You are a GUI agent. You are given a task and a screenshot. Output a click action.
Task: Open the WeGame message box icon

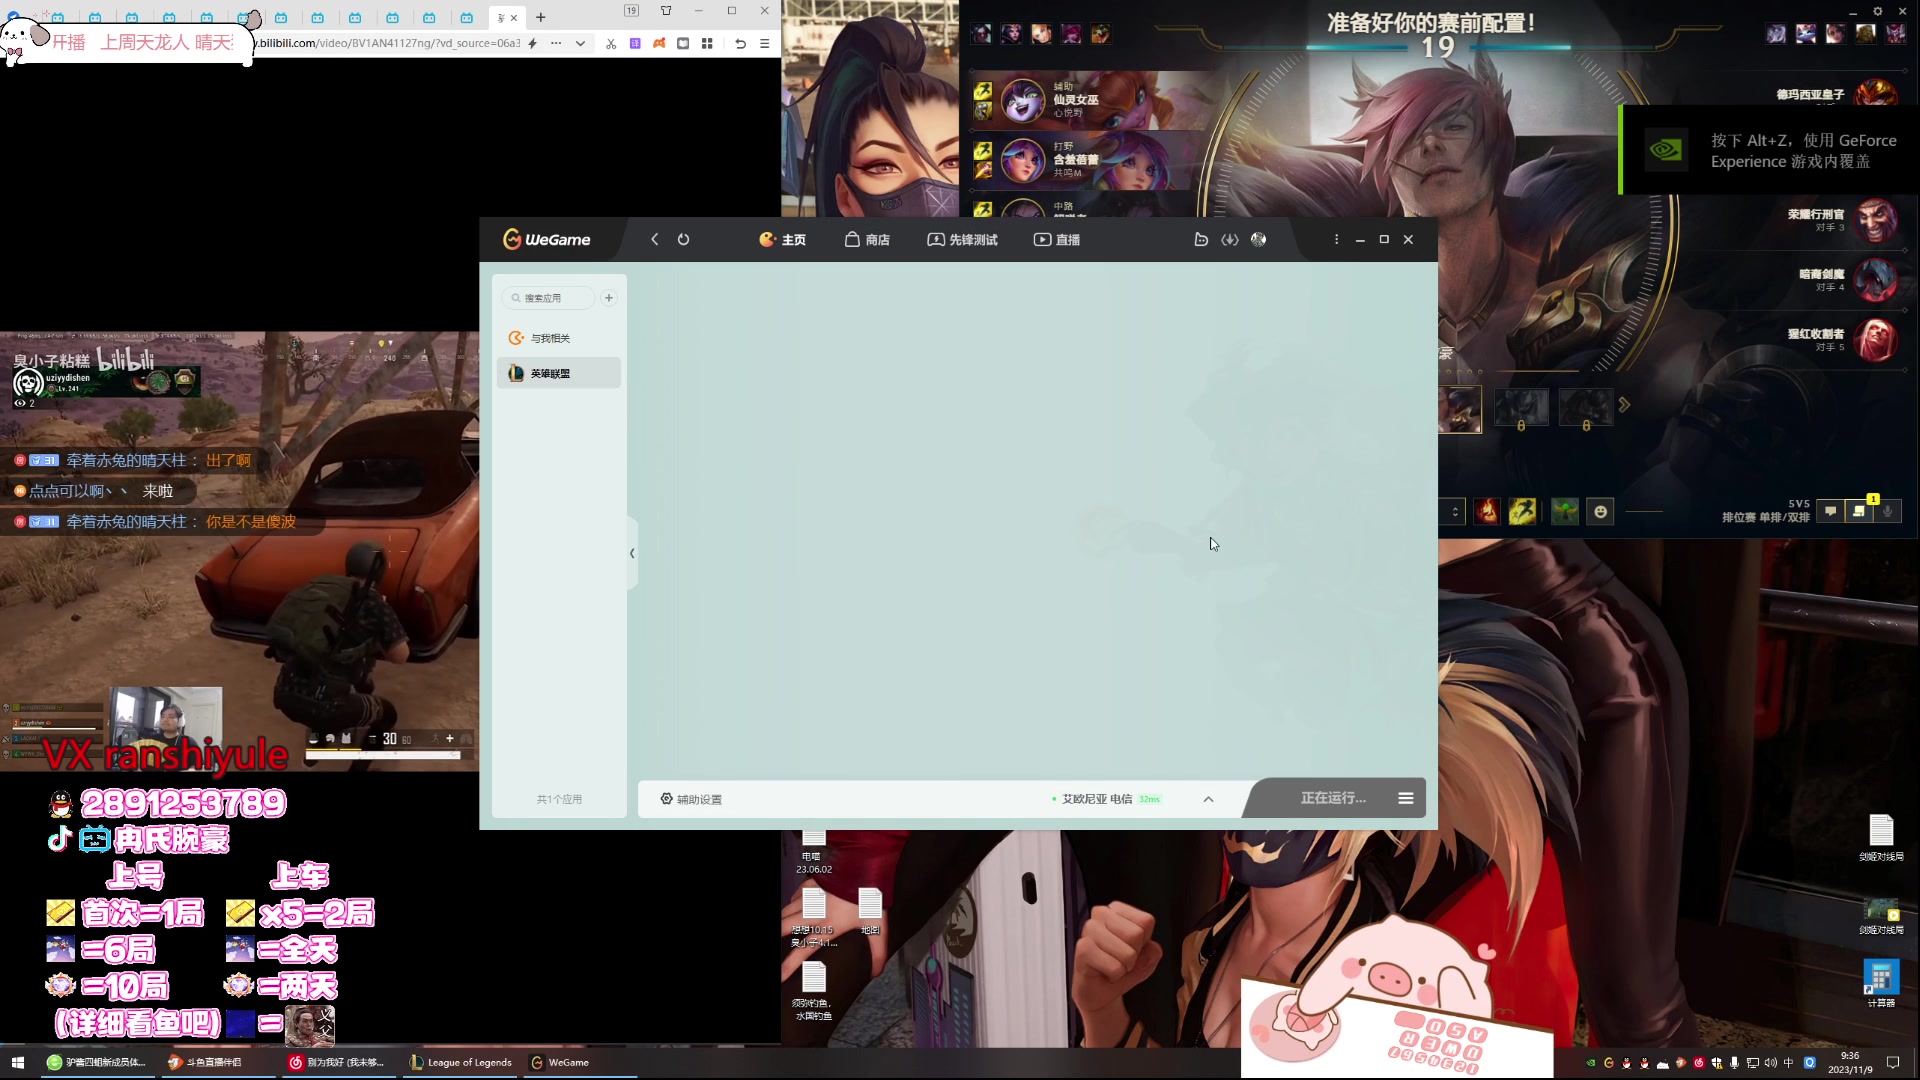[1201, 239]
